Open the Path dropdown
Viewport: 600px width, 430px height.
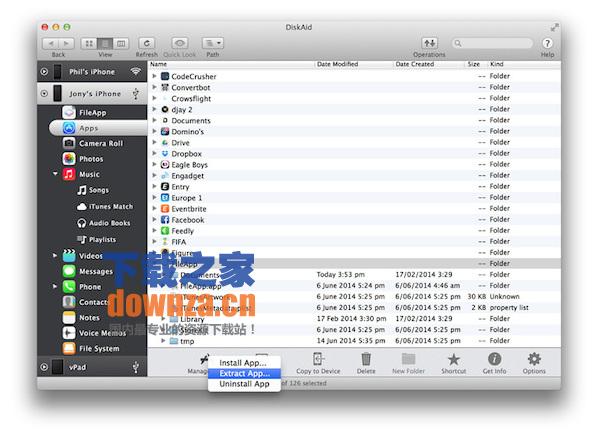pyautogui.click(x=213, y=43)
